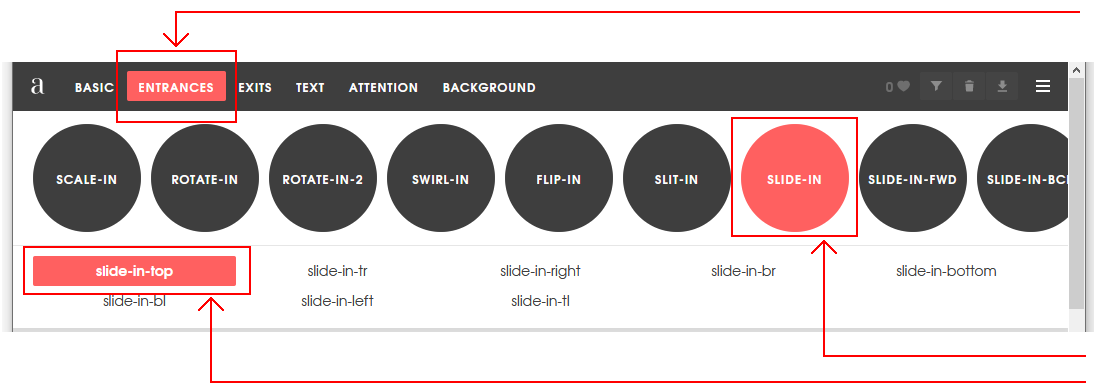Choose the SWIRL-IN animation circle
This screenshot has width=1097, height=389.
[441, 178]
